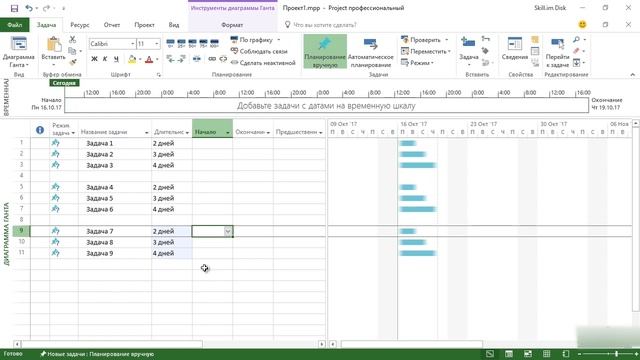Click the Save icon in quick access toolbar
Viewport: 640px width, 360px height.
tap(14, 8)
